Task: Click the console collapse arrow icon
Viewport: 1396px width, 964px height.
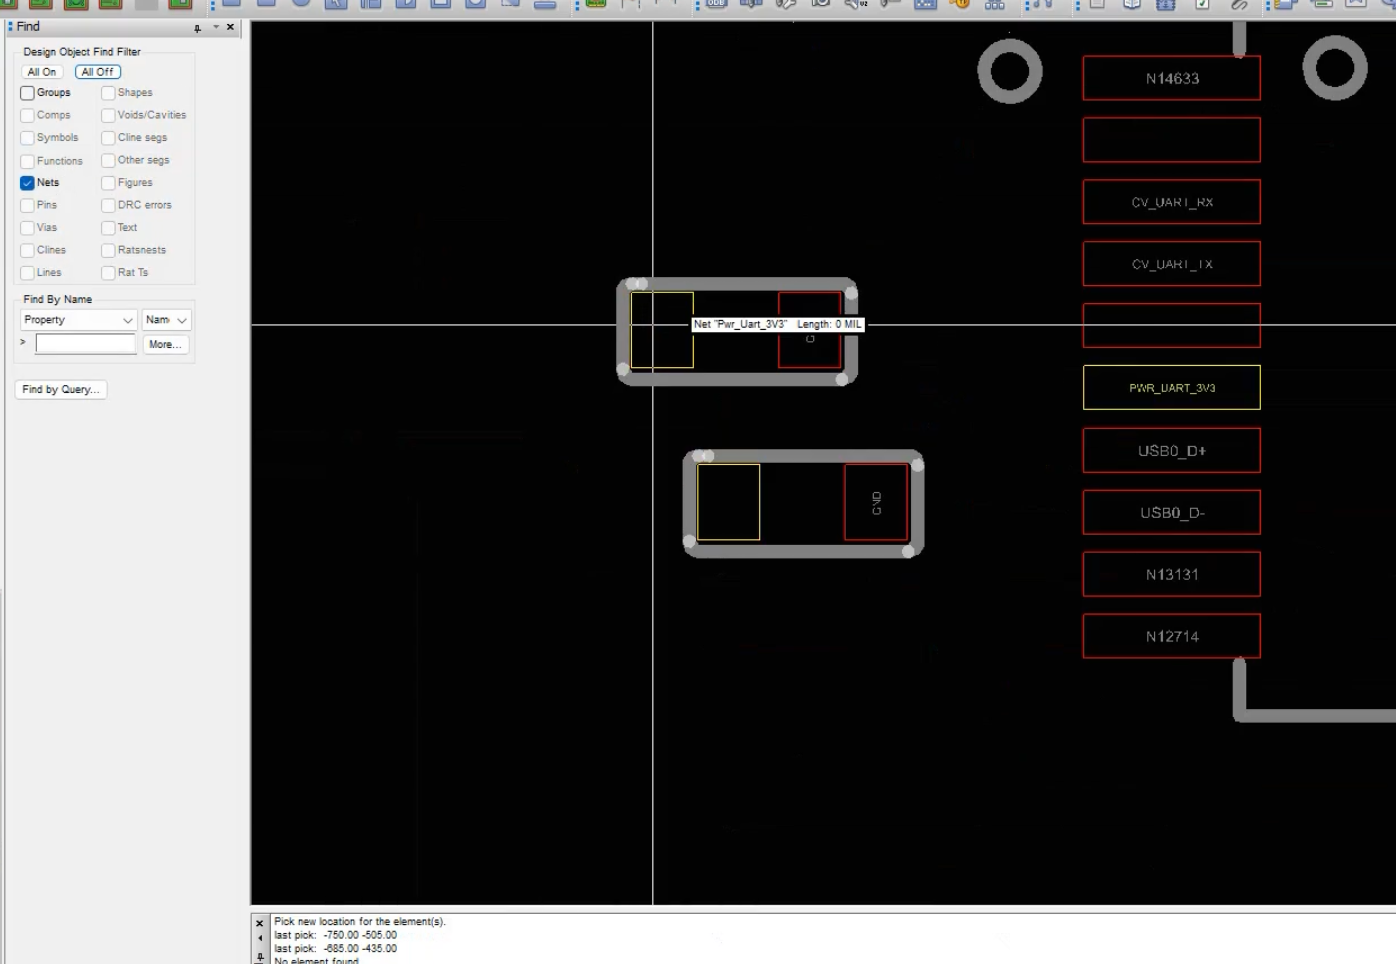Action: pyautogui.click(x=260, y=938)
